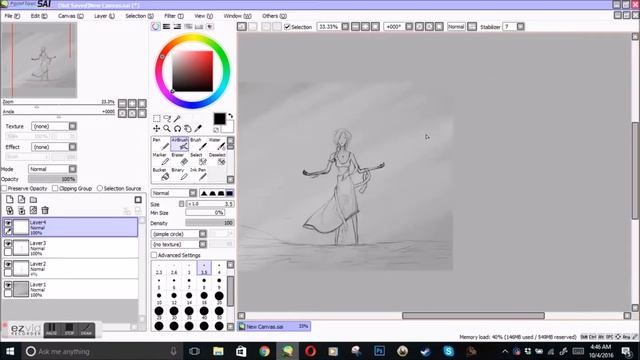Screen dimensions: 640x360
Task: Activate the zoom magnifier tool
Action: (167, 129)
